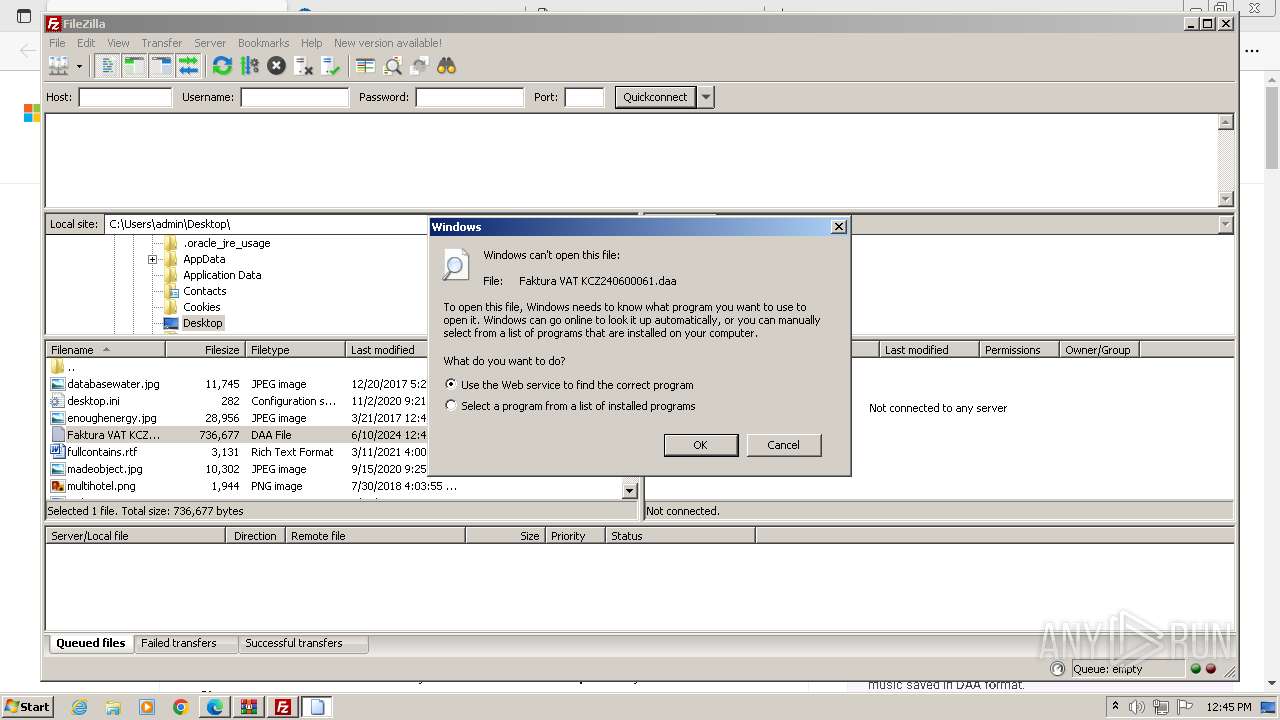The height and width of the screenshot is (720, 1280).
Task: Open the Site Manager
Action: click(x=59, y=66)
